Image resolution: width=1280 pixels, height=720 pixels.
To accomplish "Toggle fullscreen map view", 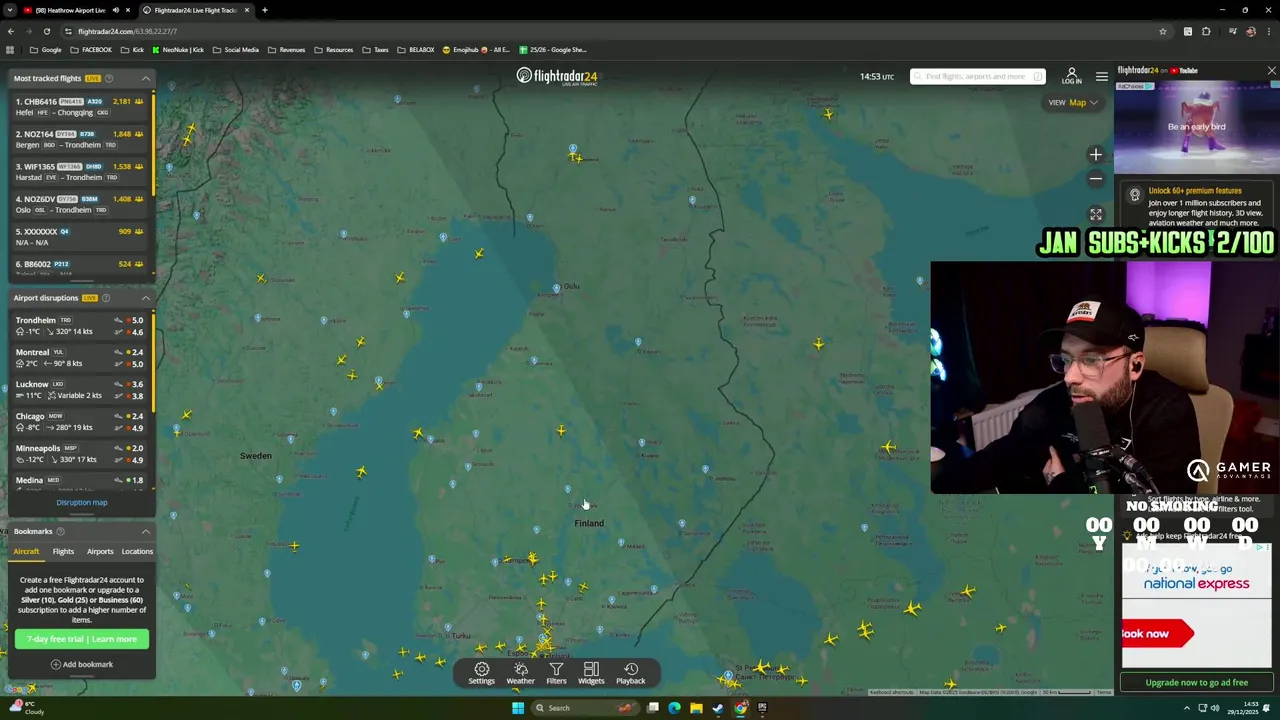I will [x=1096, y=215].
